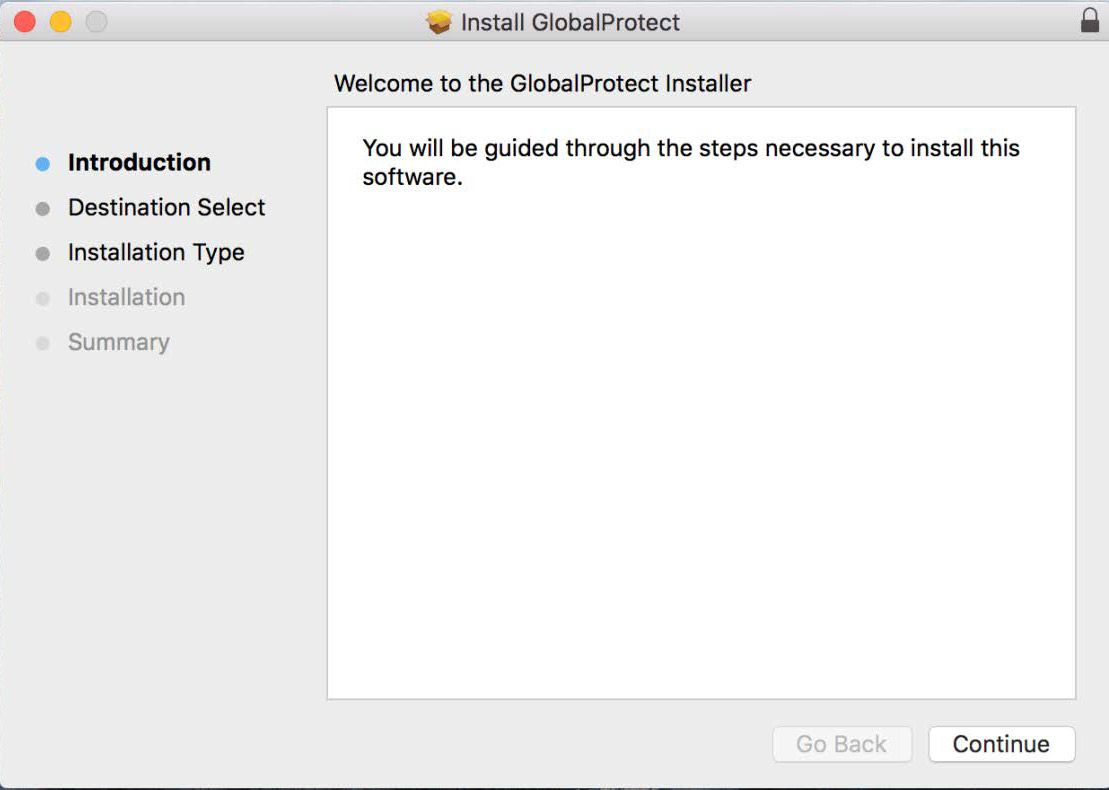
Task: Click the bullet next to Installation Type
Action: tap(42, 253)
